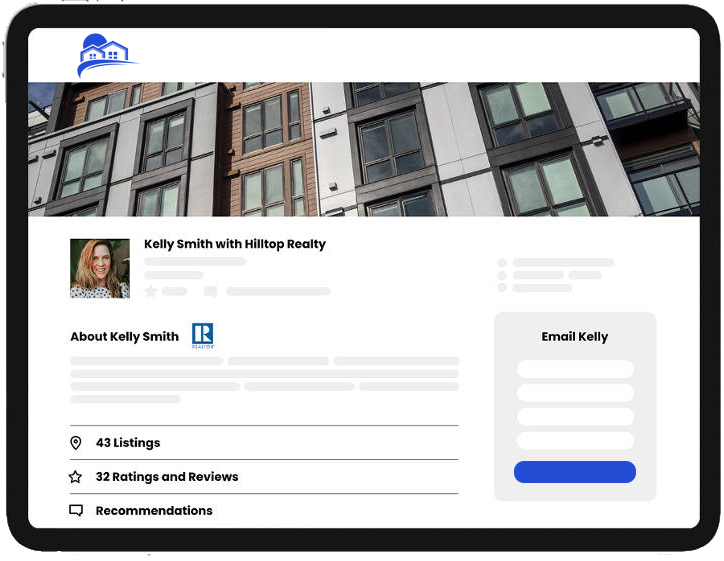The image size is (724, 561).
Task: Click the small comment icon beneath agent name
Action: click(x=210, y=292)
